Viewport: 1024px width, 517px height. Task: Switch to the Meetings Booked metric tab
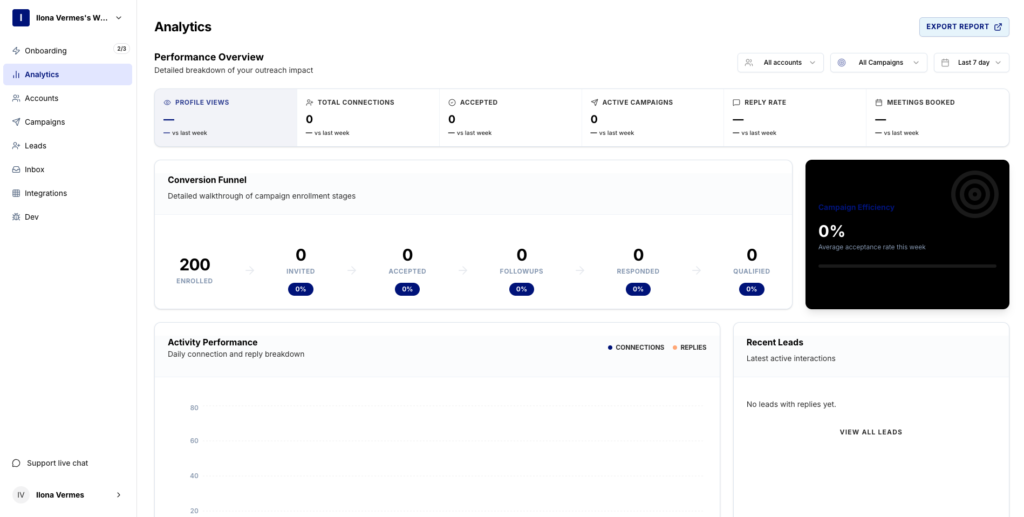pyautogui.click(x=937, y=117)
